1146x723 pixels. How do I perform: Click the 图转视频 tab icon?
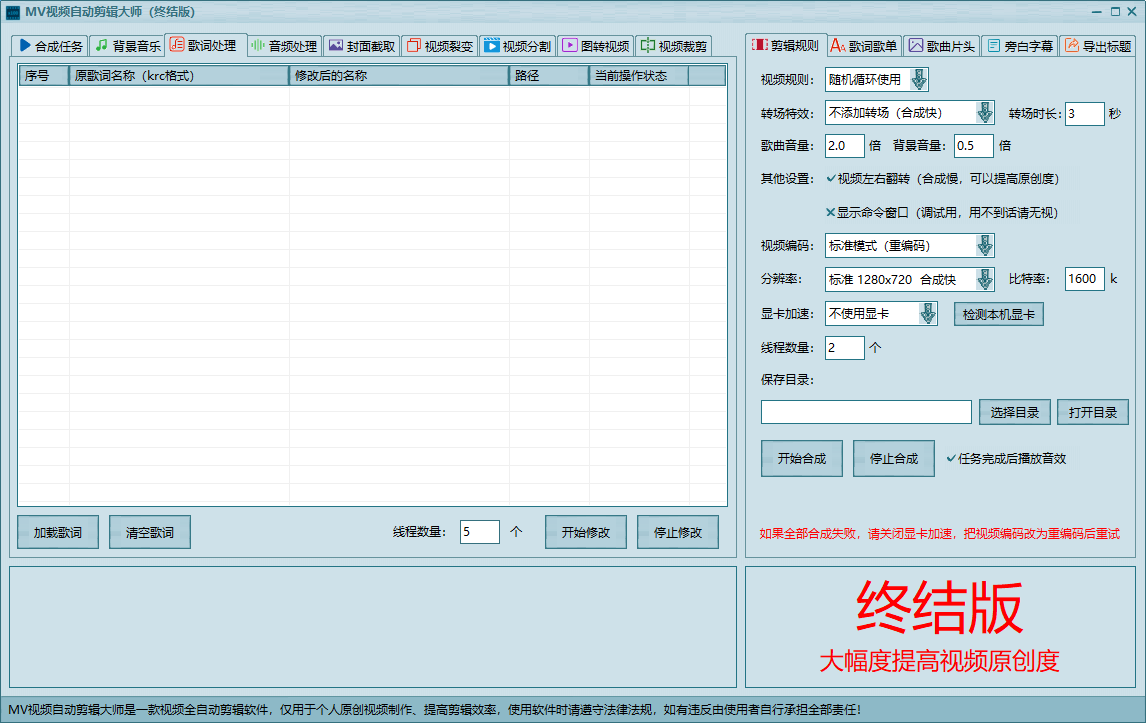tap(569, 45)
